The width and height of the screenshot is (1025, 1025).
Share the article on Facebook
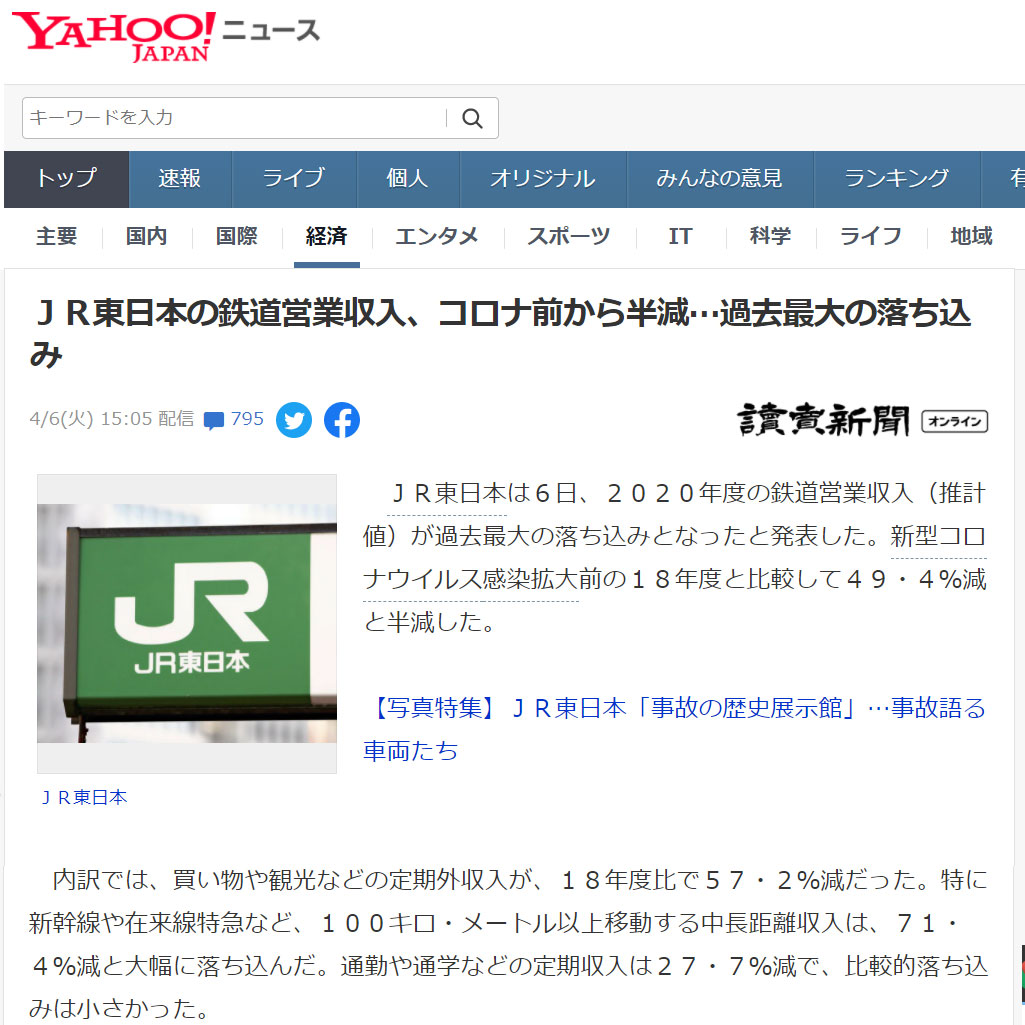click(342, 420)
